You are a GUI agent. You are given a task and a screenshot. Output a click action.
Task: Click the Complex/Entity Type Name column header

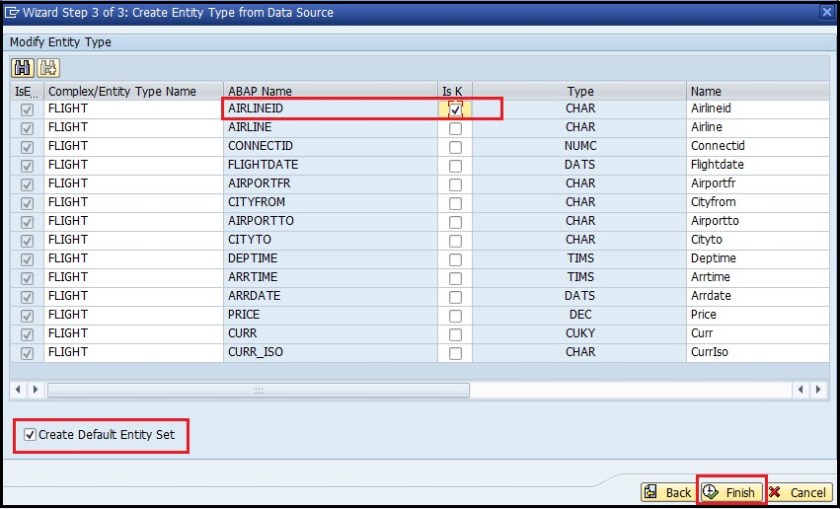[x=133, y=91]
